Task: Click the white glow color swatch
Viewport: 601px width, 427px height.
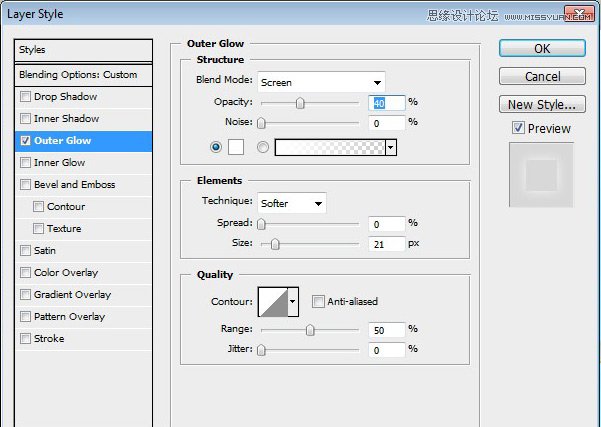Action: pos(236,146)
